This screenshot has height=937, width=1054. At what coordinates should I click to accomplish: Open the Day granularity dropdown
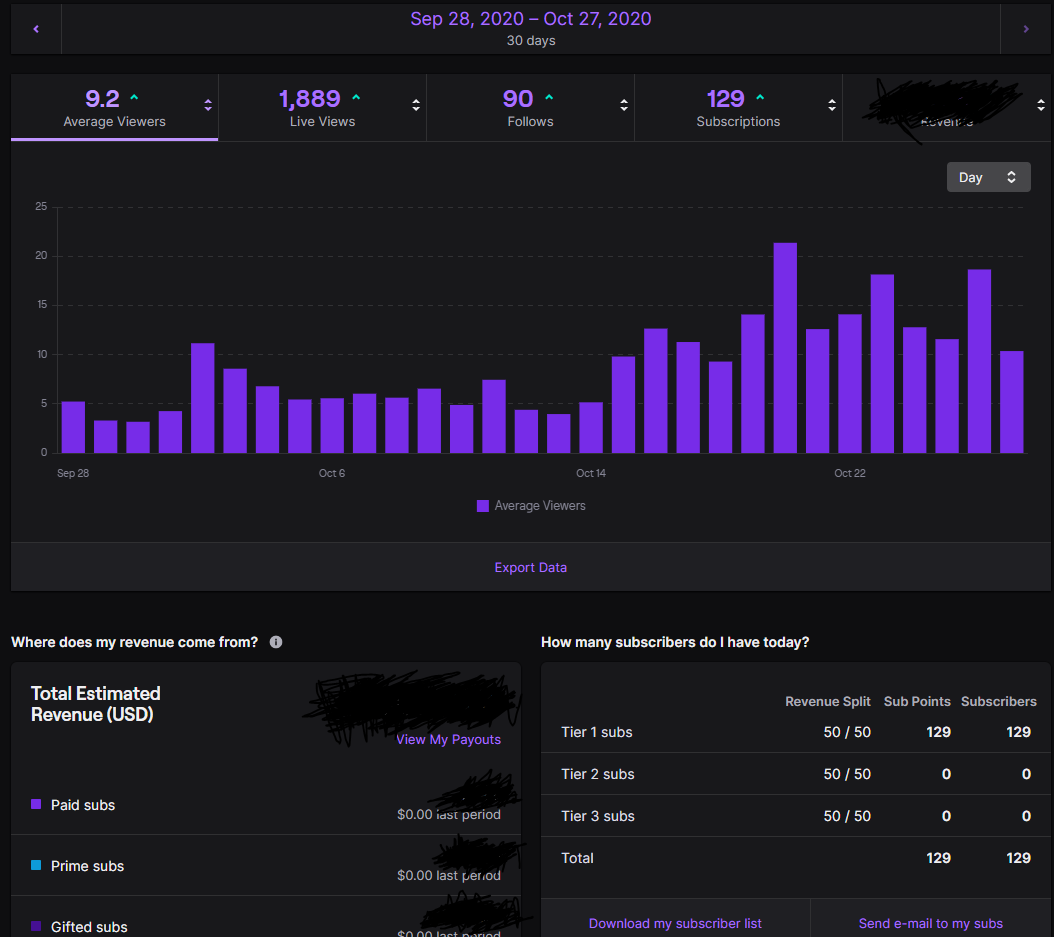coord(988,177)
